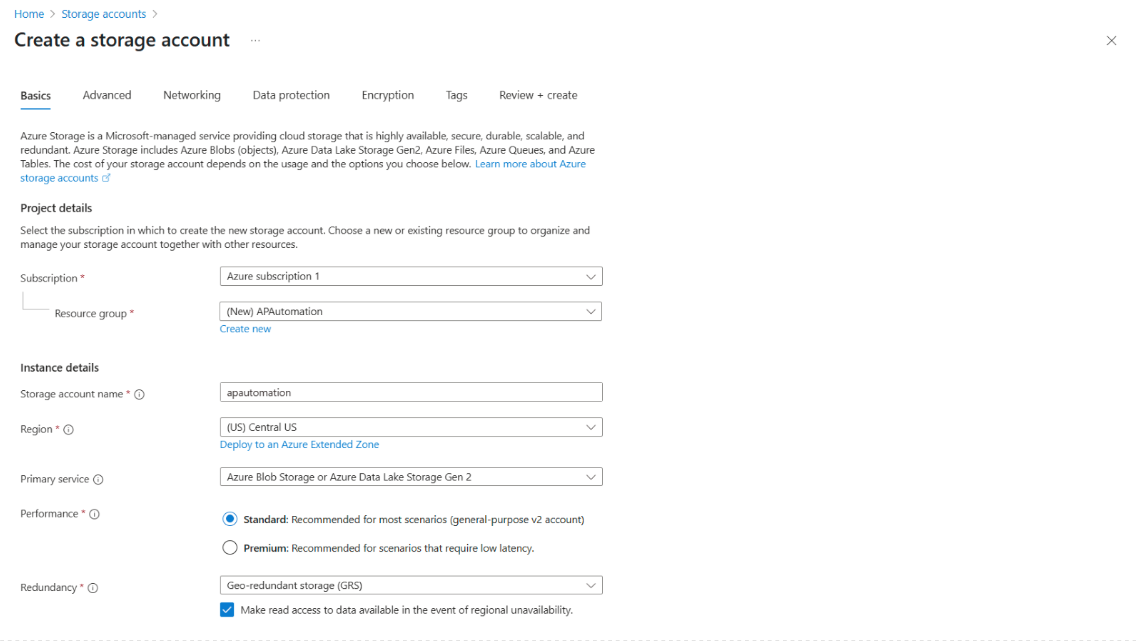Switch to the Networking tab
The image size is (1136, 641).
[191, 95]
